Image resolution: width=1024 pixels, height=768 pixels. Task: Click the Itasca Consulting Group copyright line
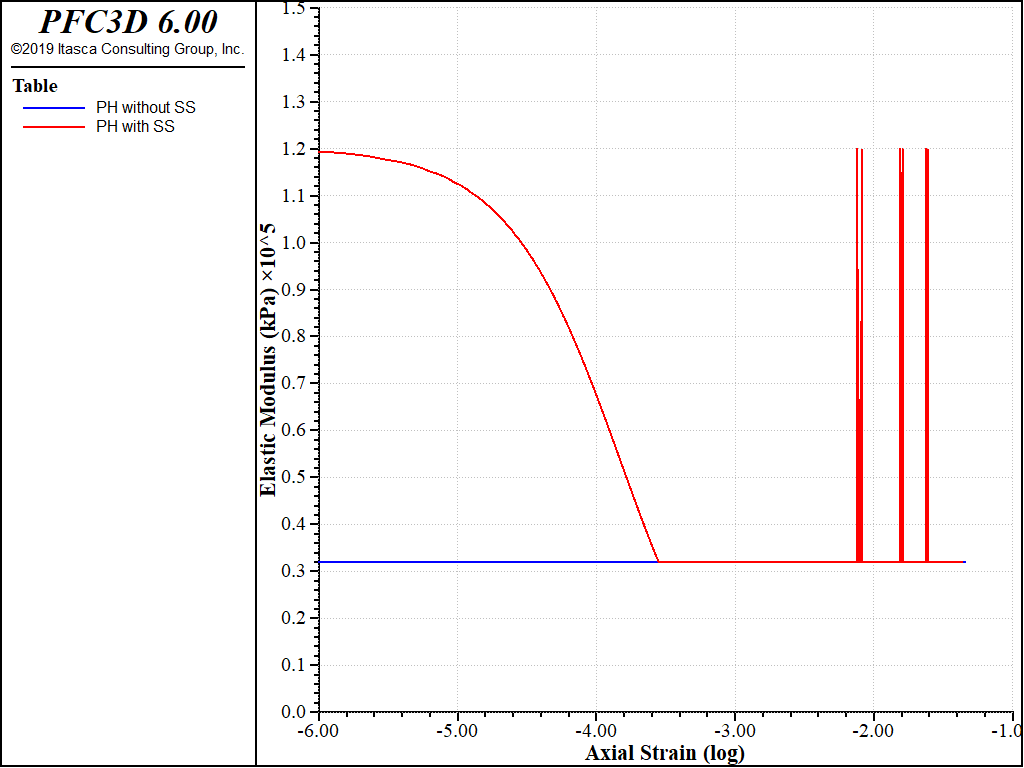click(127, 49)
